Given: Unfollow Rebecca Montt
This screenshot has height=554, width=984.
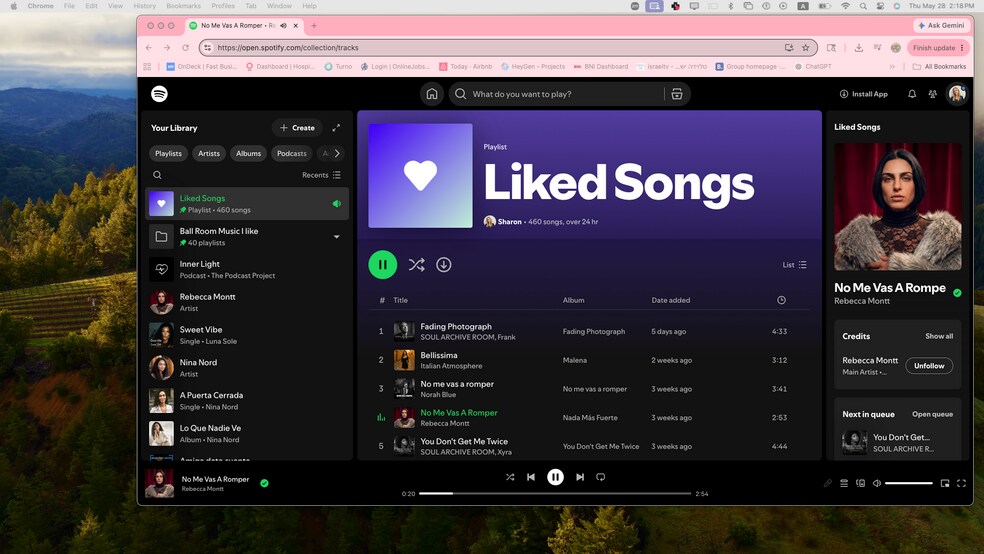Looking at the screenshot, I should 929,366.
